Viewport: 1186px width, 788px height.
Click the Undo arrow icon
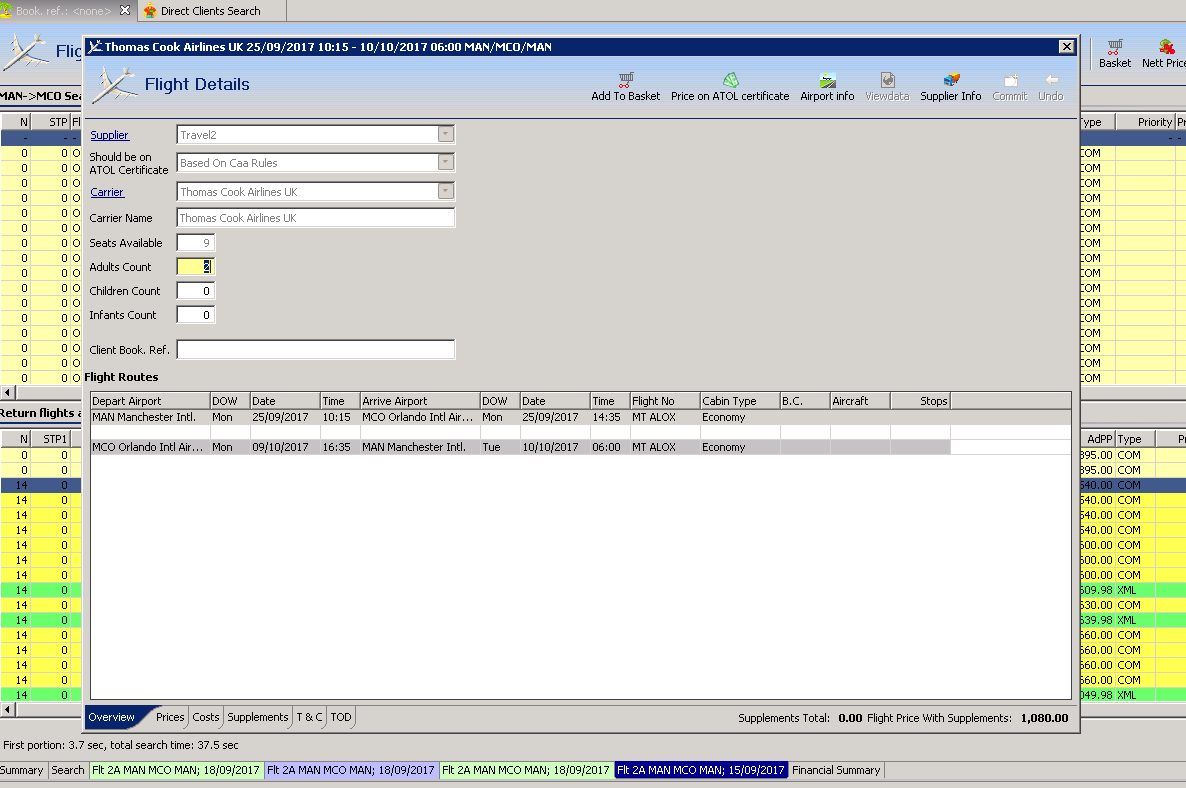click(x=1051, y=80)
